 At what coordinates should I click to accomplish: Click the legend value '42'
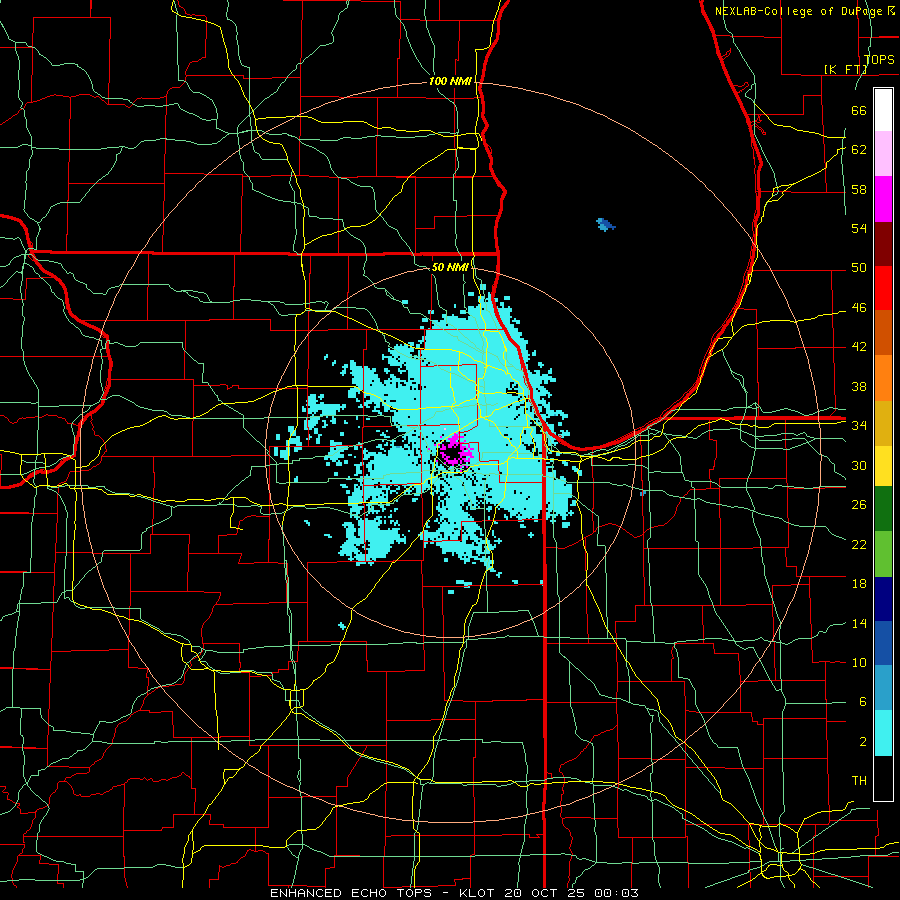(x=859, y=347)
